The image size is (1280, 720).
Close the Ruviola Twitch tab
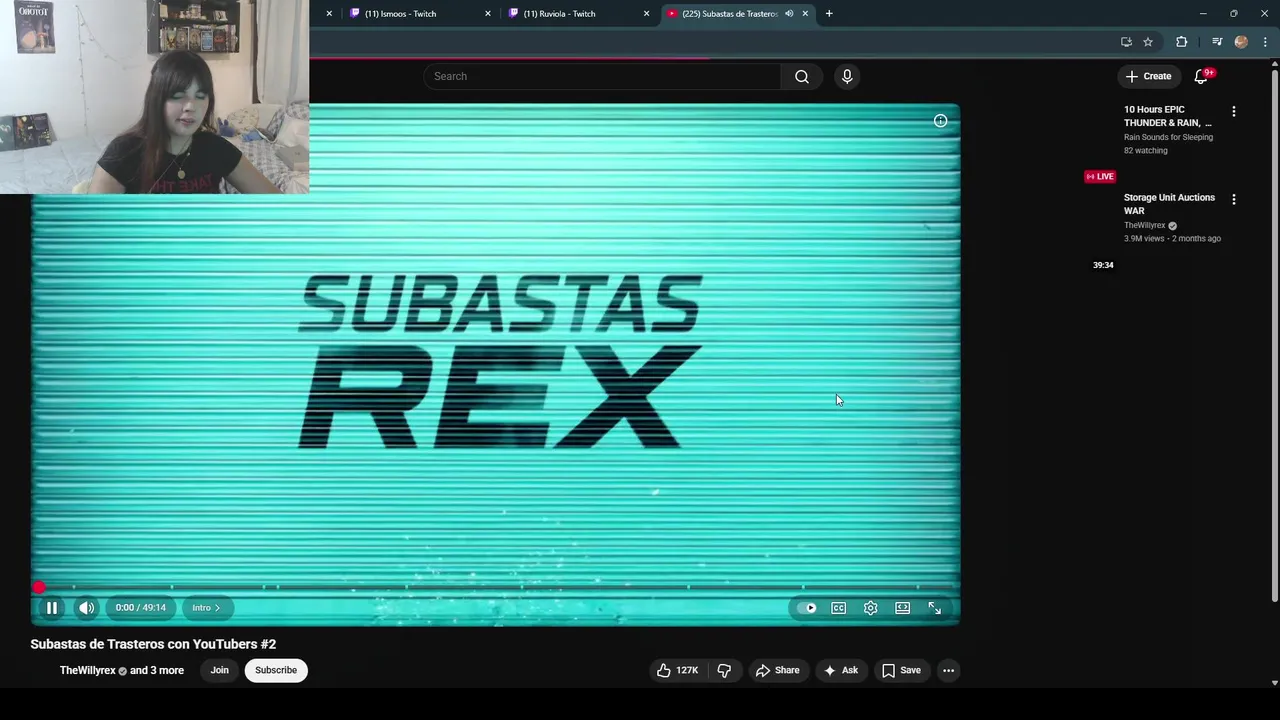click(x=646, y=14)
